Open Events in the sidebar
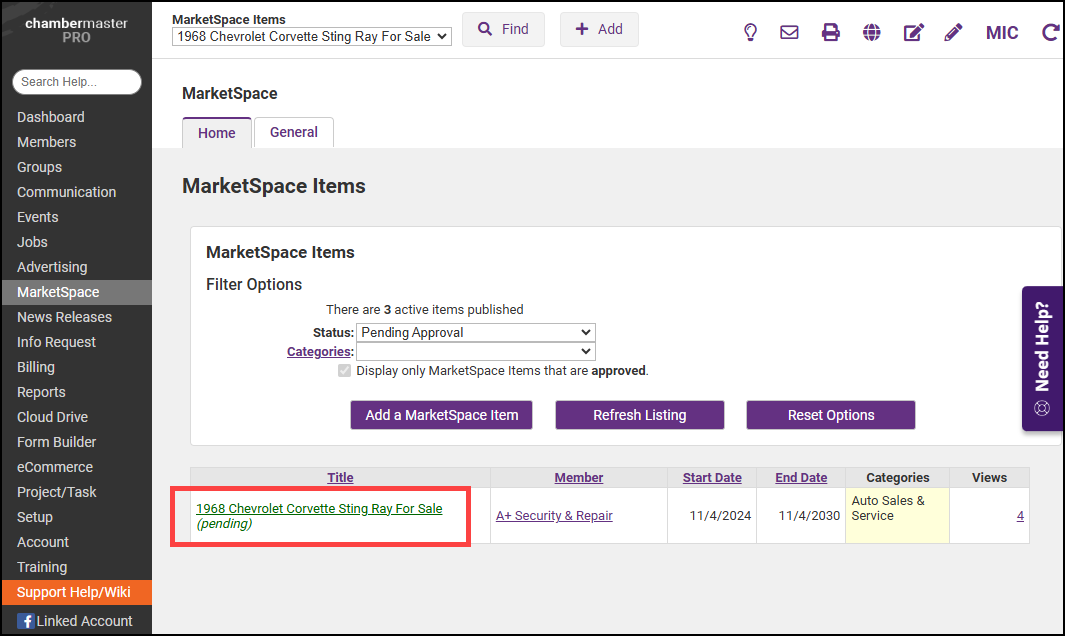Image resolution: width=1065 pixels, height=636 pixels. [x=38, y=217]
